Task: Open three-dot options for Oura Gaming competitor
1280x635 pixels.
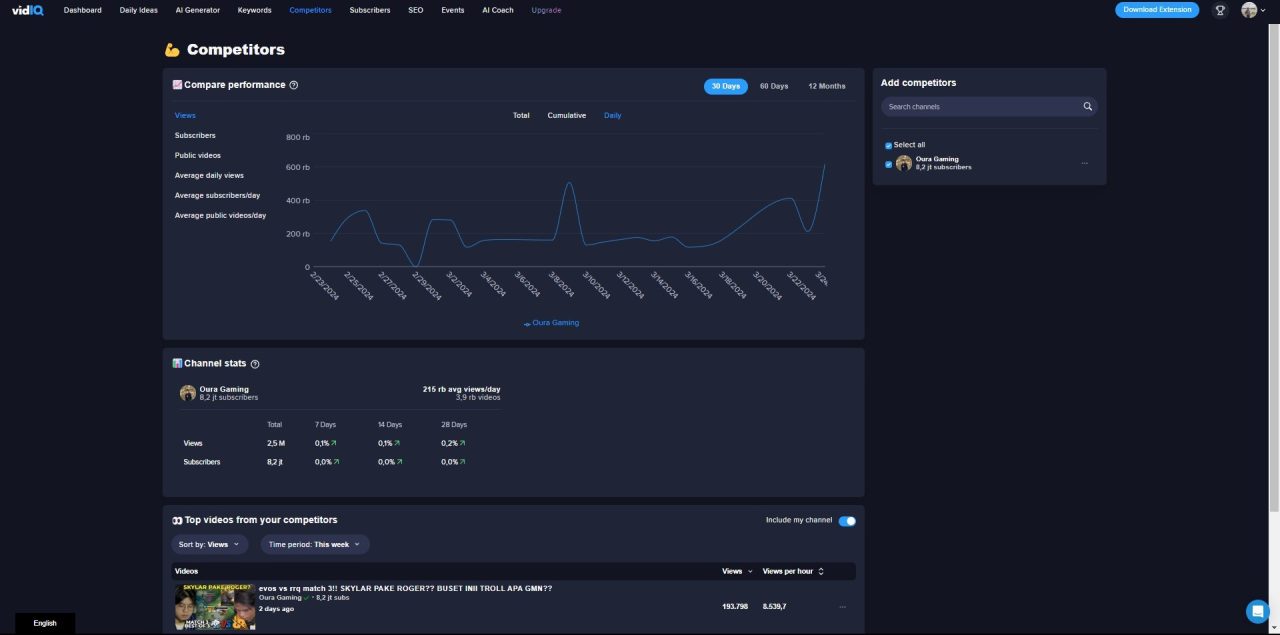Action: click(x=1084, y=163)
